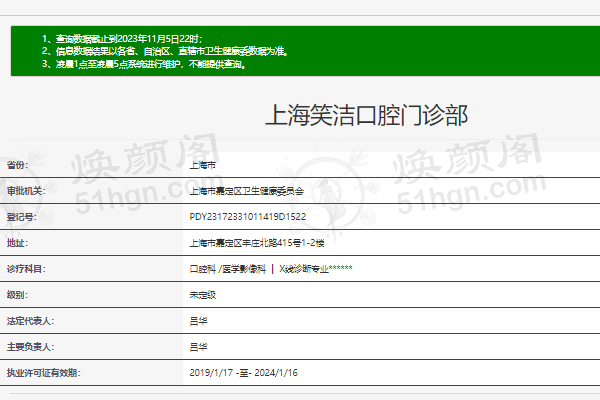
Task: Click the 地址 label
Action: [x=18, y=243]
